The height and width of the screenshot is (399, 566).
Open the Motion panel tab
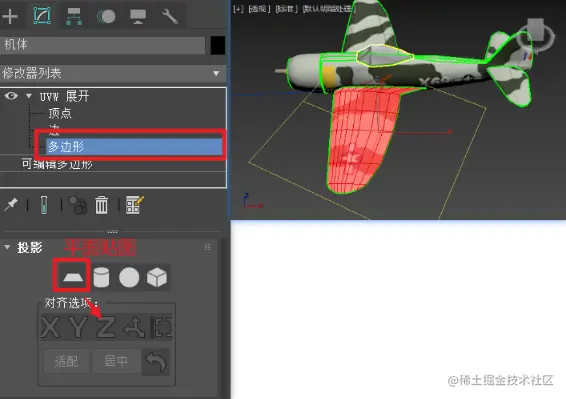(106, 16)
